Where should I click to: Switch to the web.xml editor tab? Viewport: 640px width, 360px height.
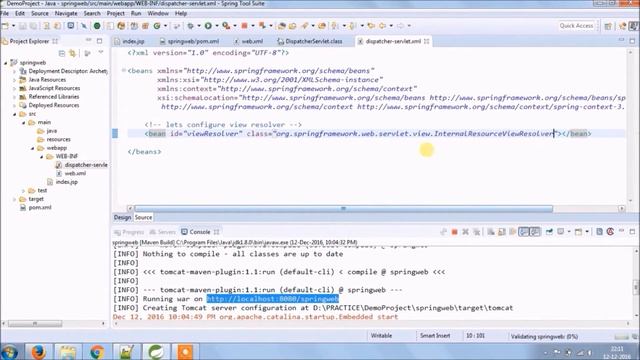[249, 41]
